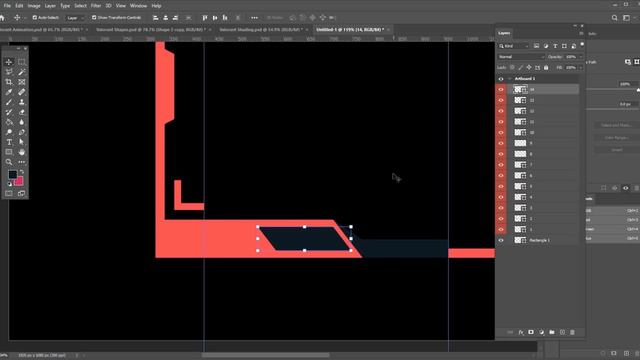
Task: Hide the Artboard 1 group visibility eye
Action: coord(501,79)
